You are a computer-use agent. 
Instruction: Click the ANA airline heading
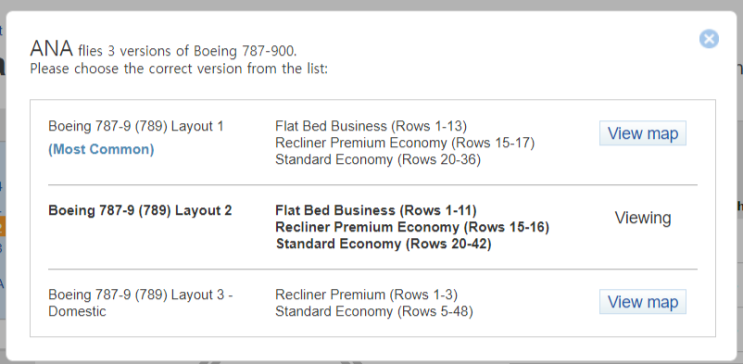[51, 48]
